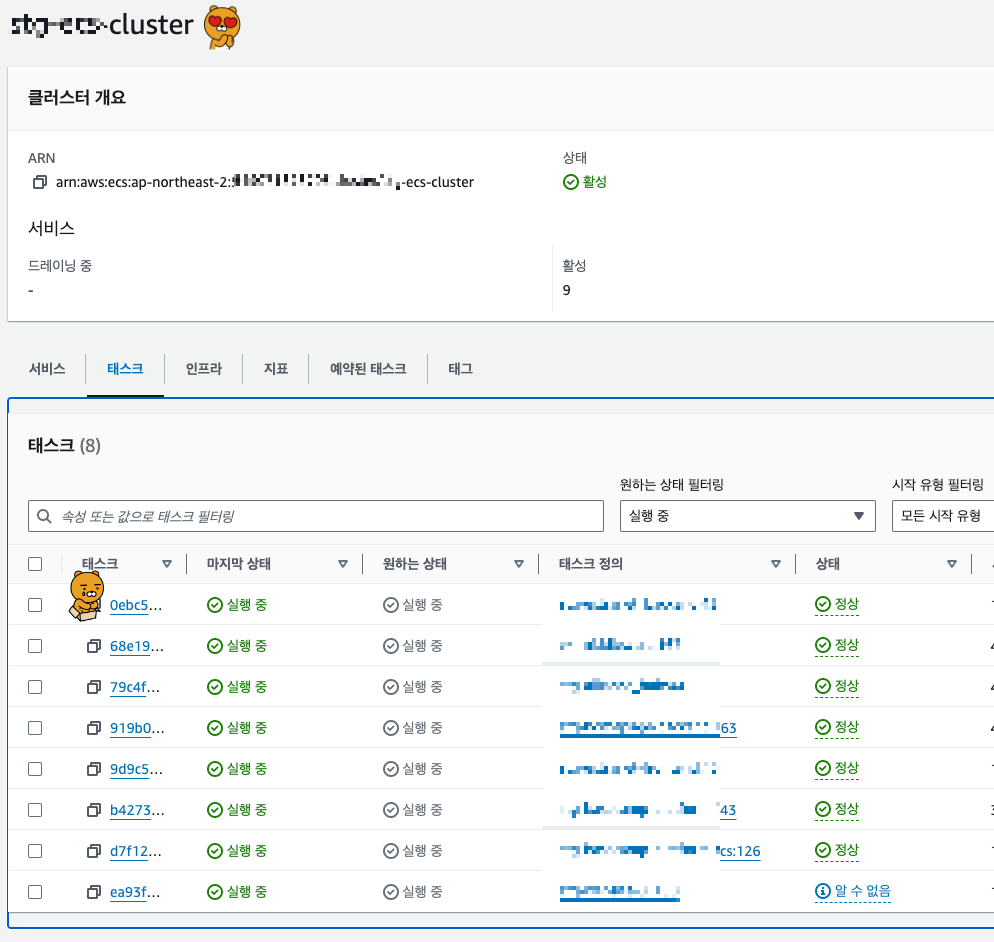The height and width of the screenshot is (942, 994).
Task: Switch to the 서비스 tab
Action: [x=47, y=369]
